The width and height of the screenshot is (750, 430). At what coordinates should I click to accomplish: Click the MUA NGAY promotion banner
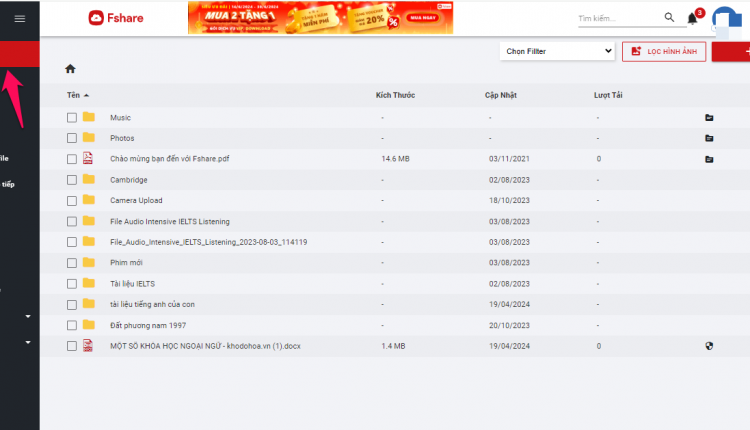(320, 18)
